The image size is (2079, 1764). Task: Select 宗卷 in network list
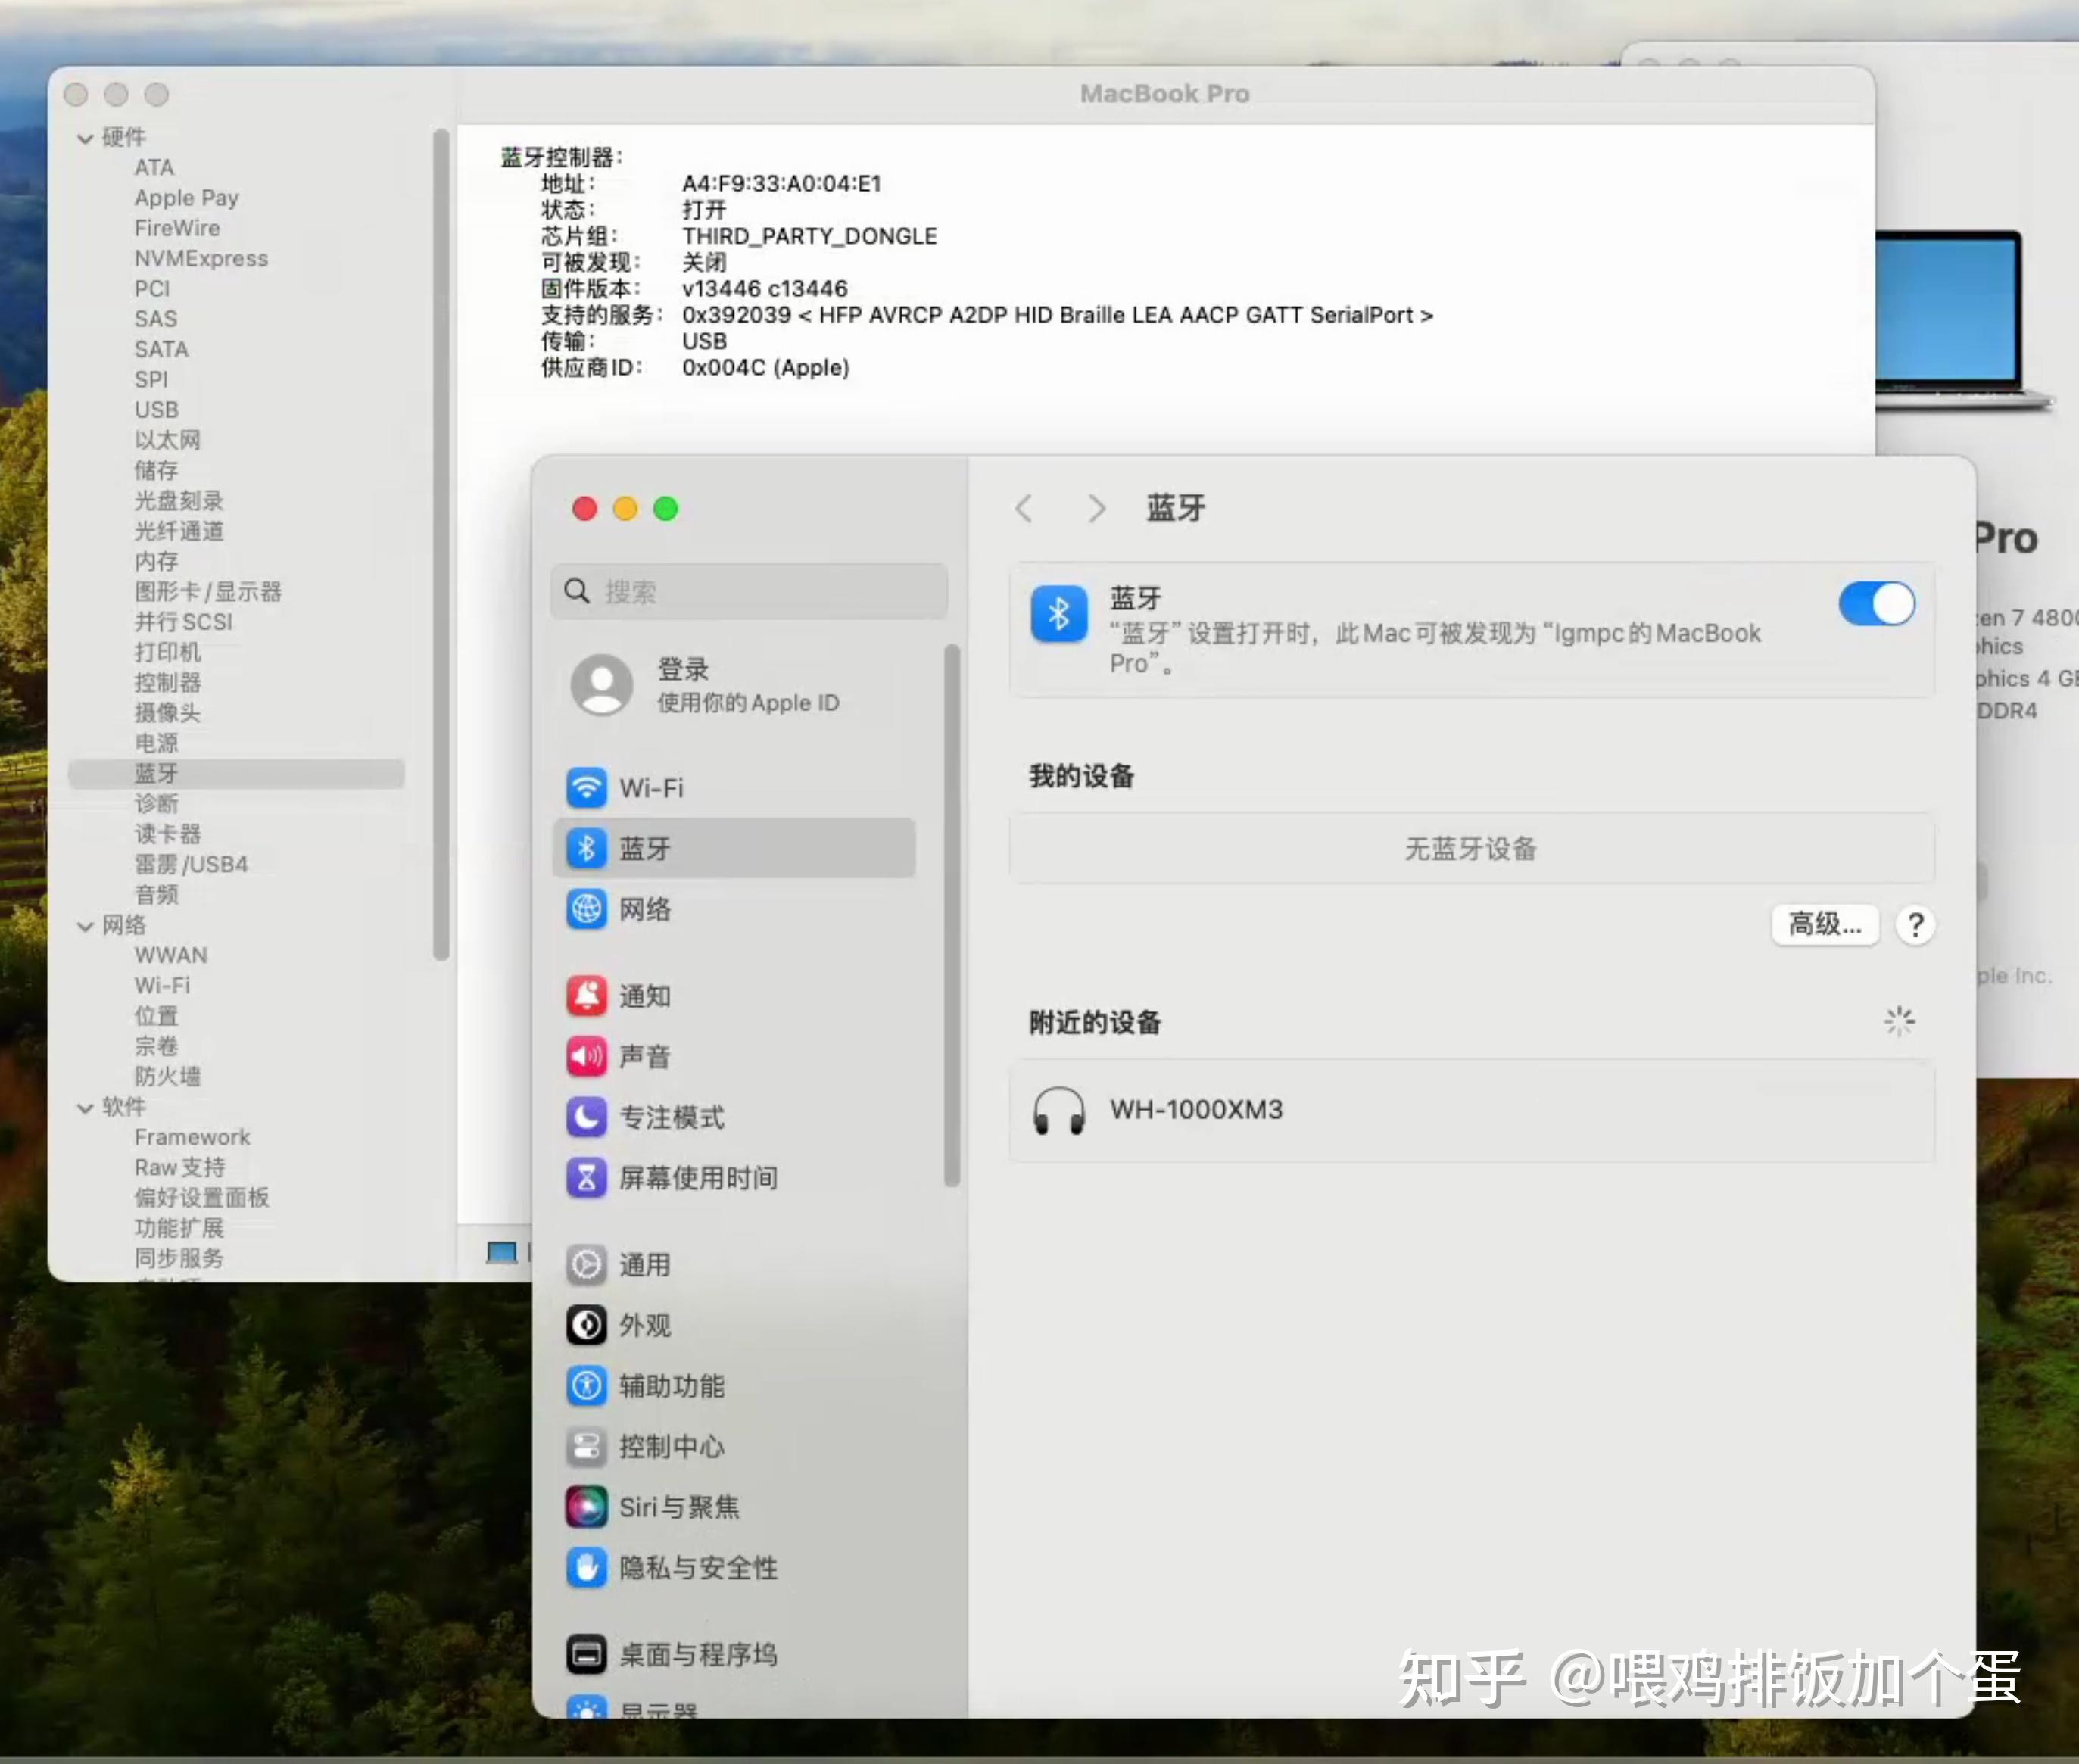pyautogui.click(x=156, y=1046)
